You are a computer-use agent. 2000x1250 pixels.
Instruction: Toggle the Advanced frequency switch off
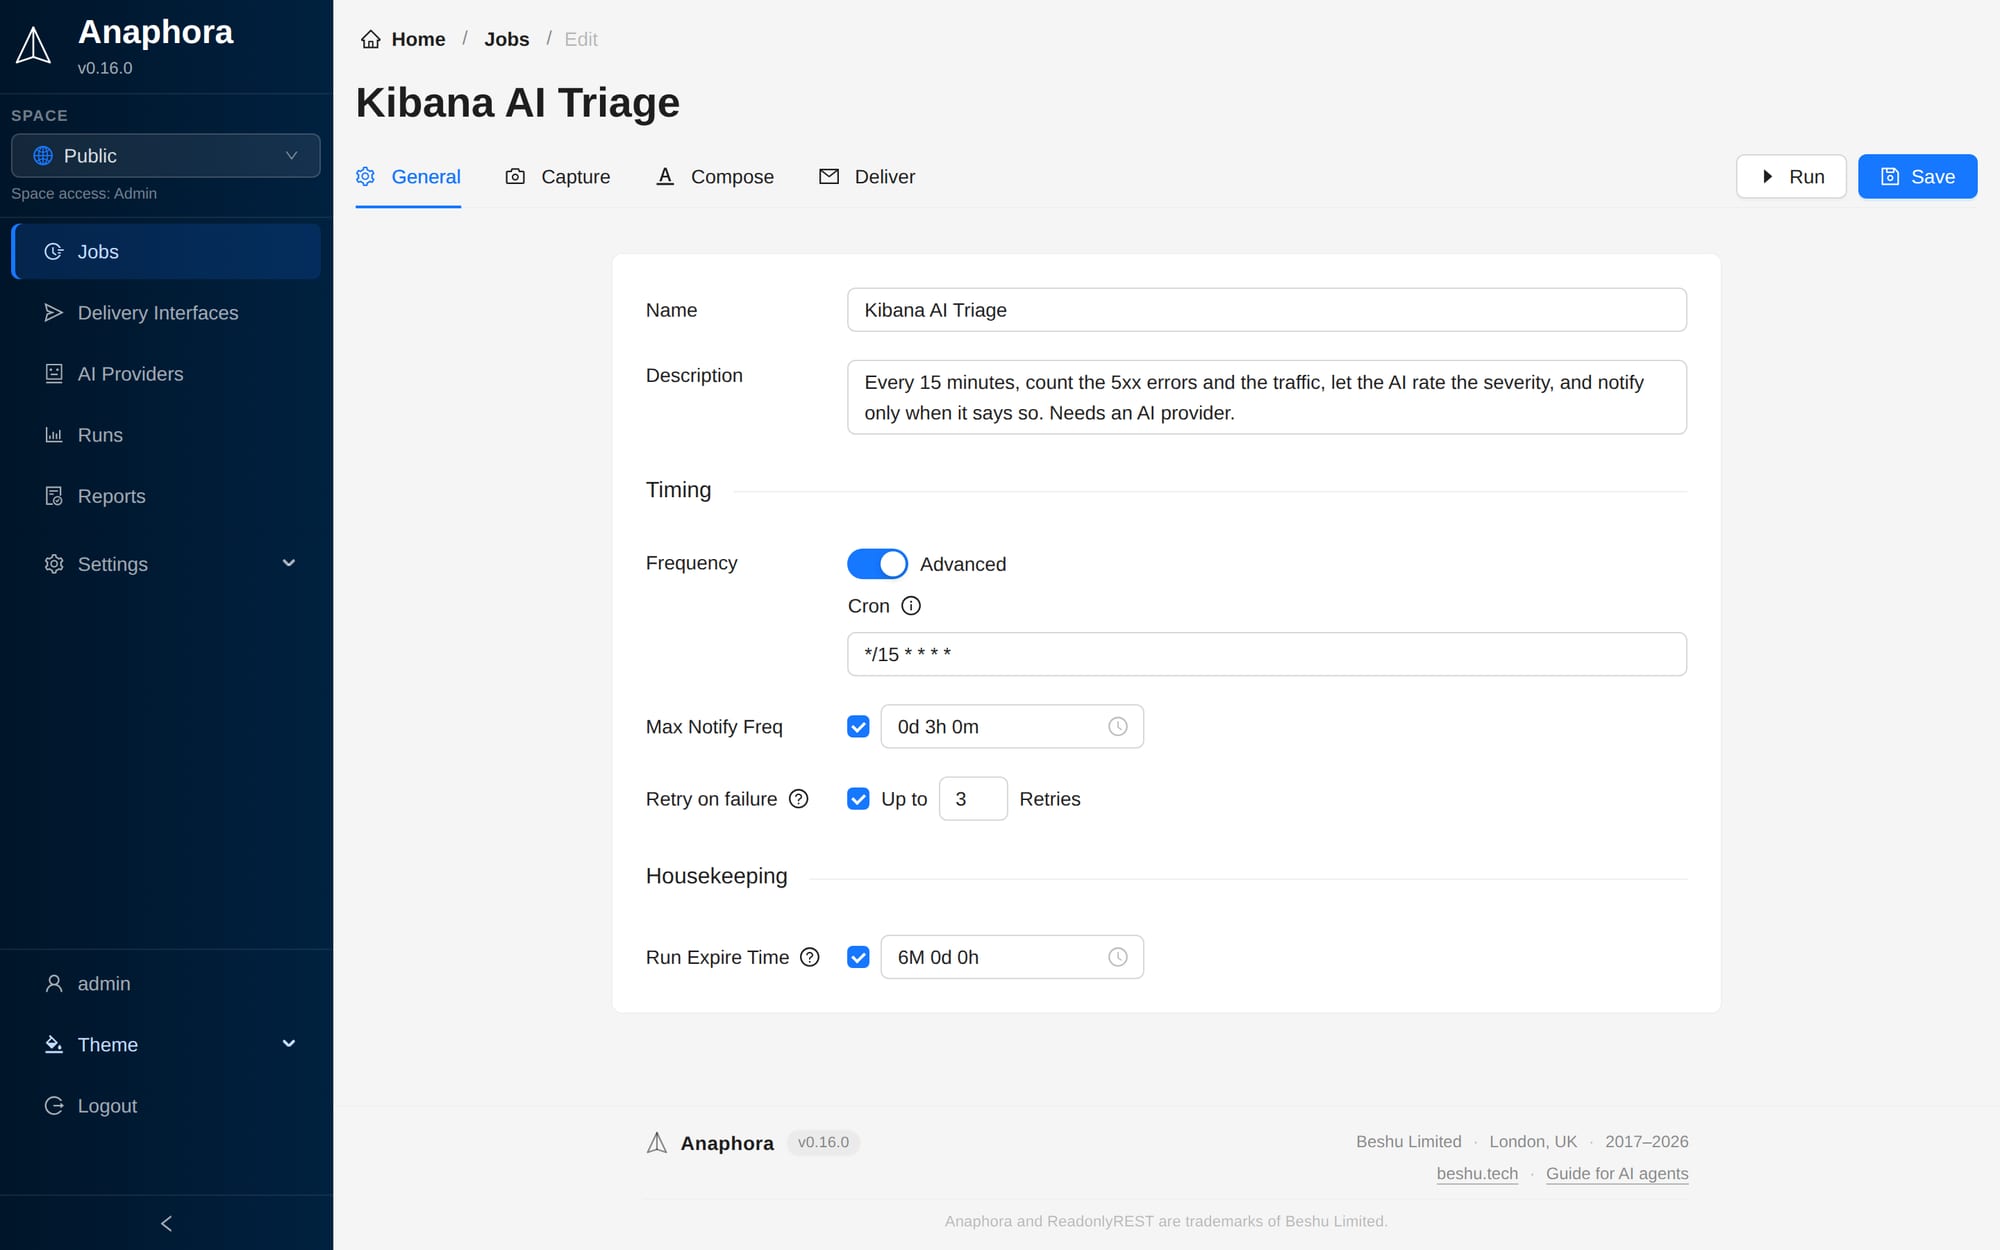pyautogui.click(x=877, y=564)
